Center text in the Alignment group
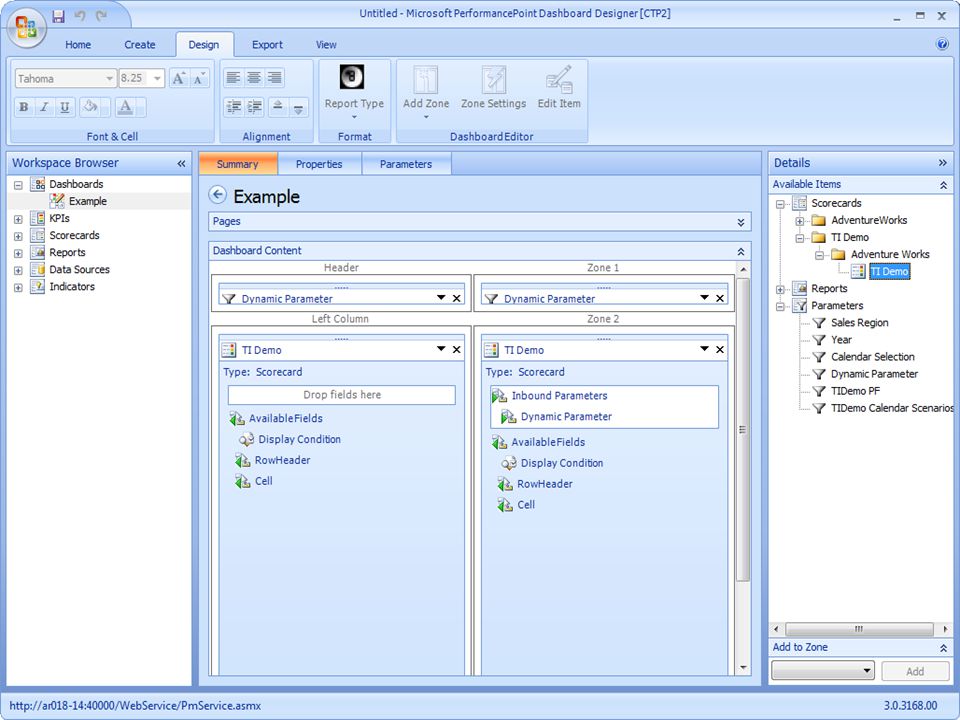Screen dimensions: 960x720 tap(254, 78)
